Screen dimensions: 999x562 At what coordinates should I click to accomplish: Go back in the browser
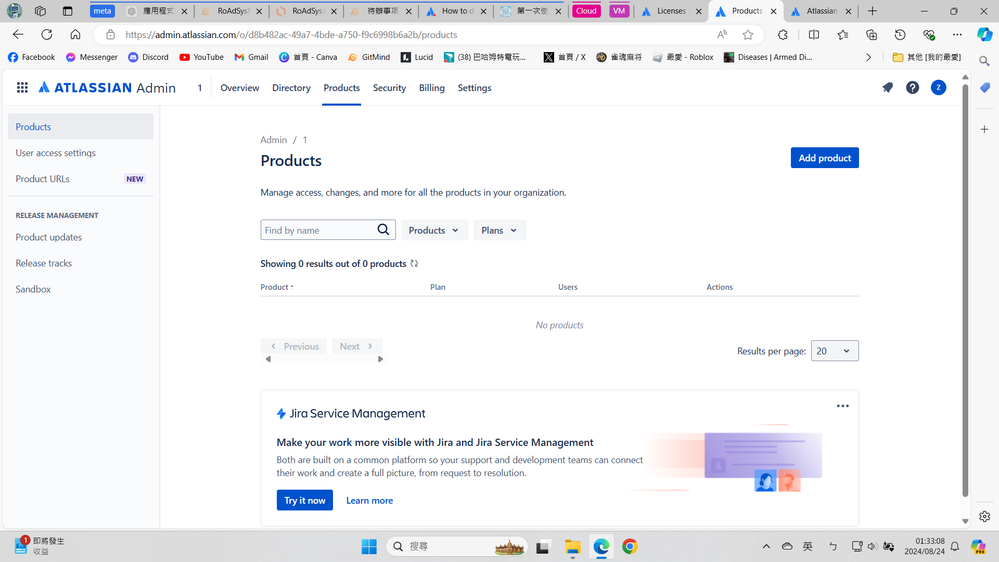[18, 34]
